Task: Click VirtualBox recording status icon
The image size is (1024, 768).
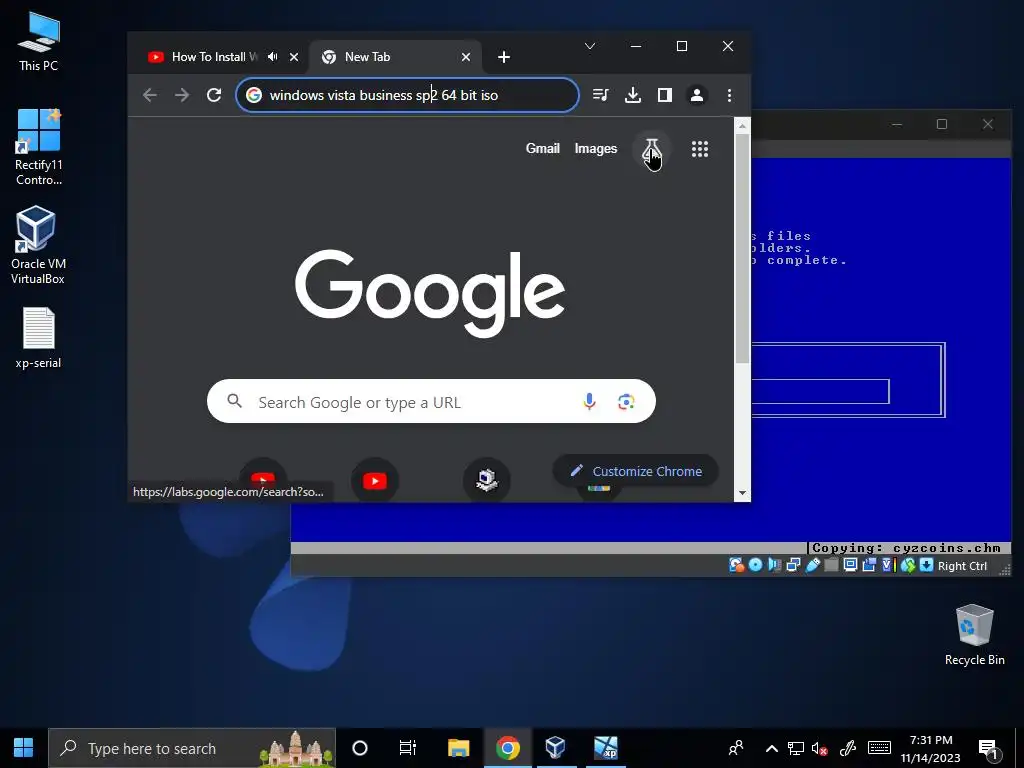Action: [x=869, y=566]
